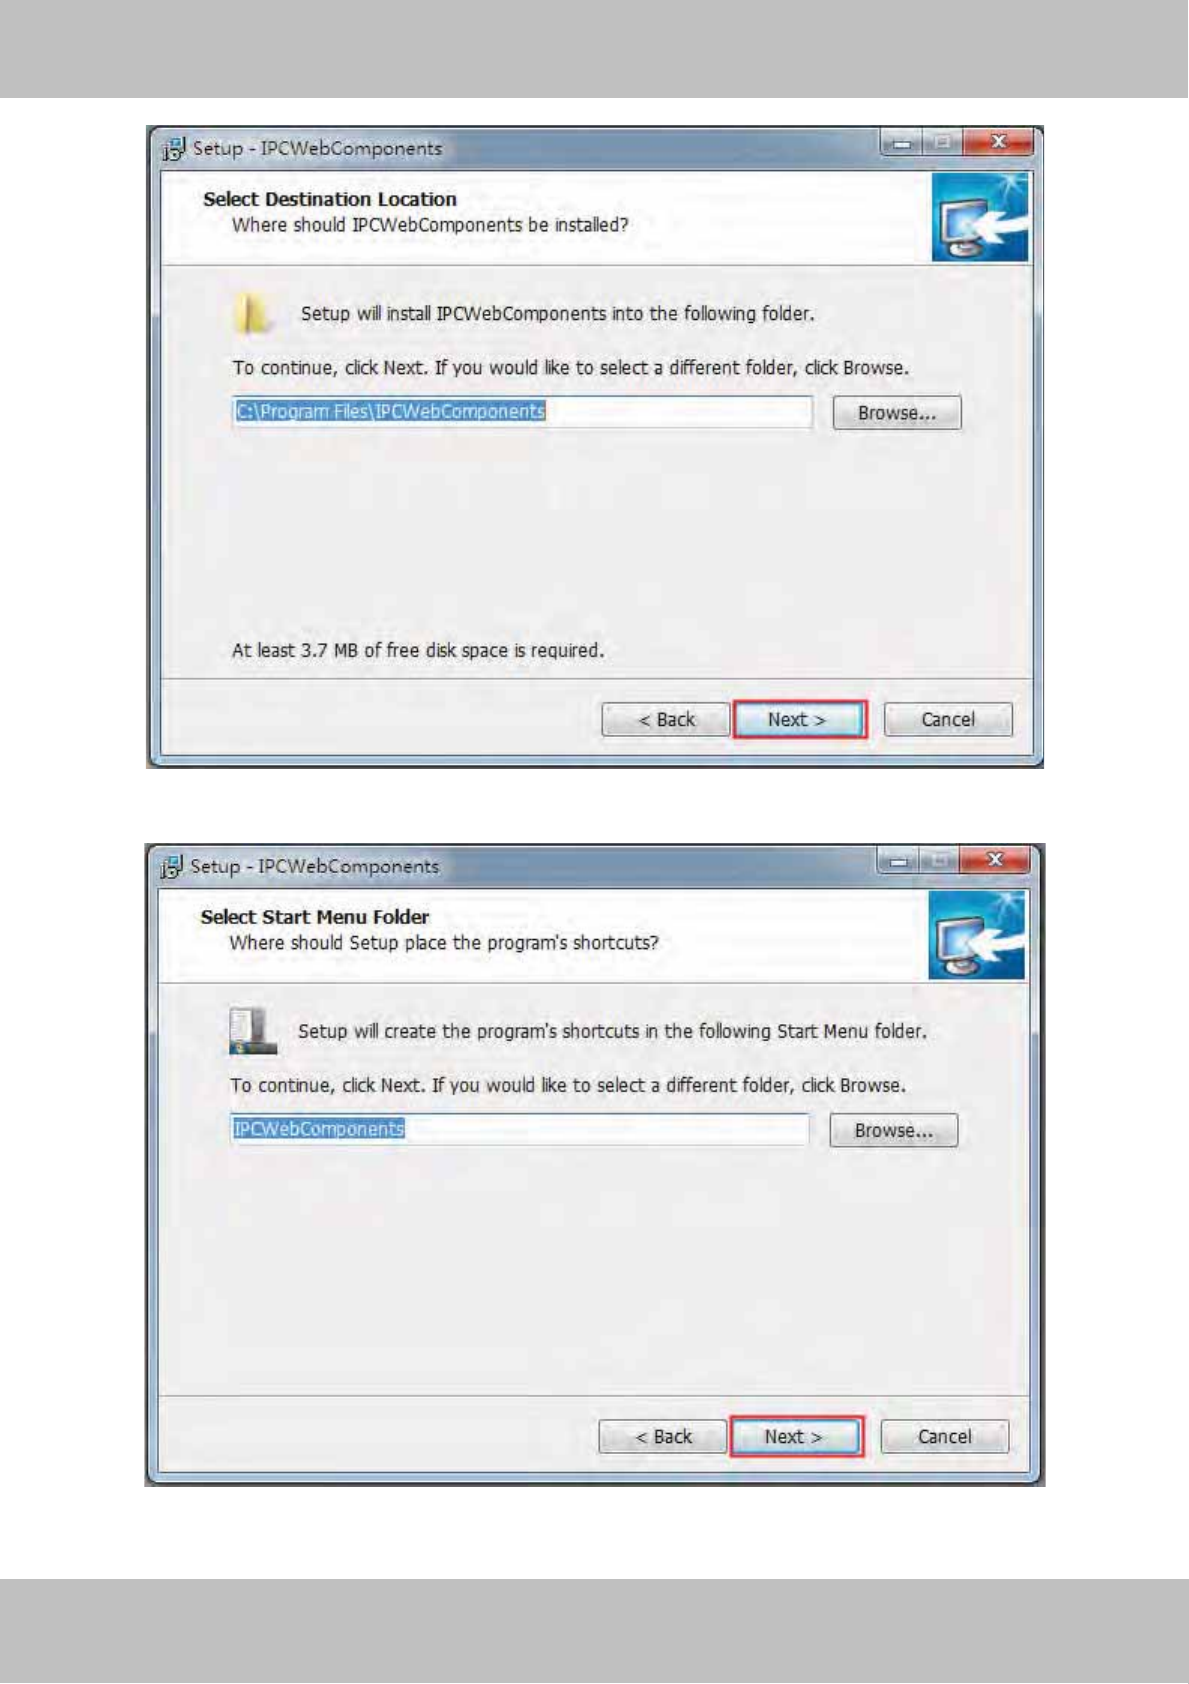Click Next in the Select Destination Location dialog

coord(798,719)
